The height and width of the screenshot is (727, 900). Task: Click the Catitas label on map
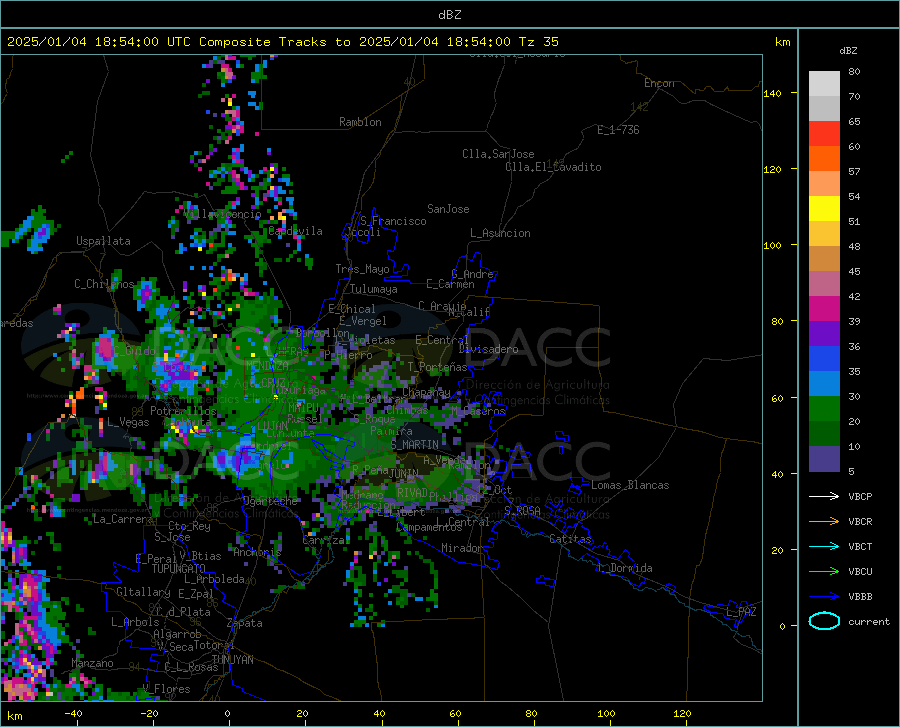click(x=570, y=539)
